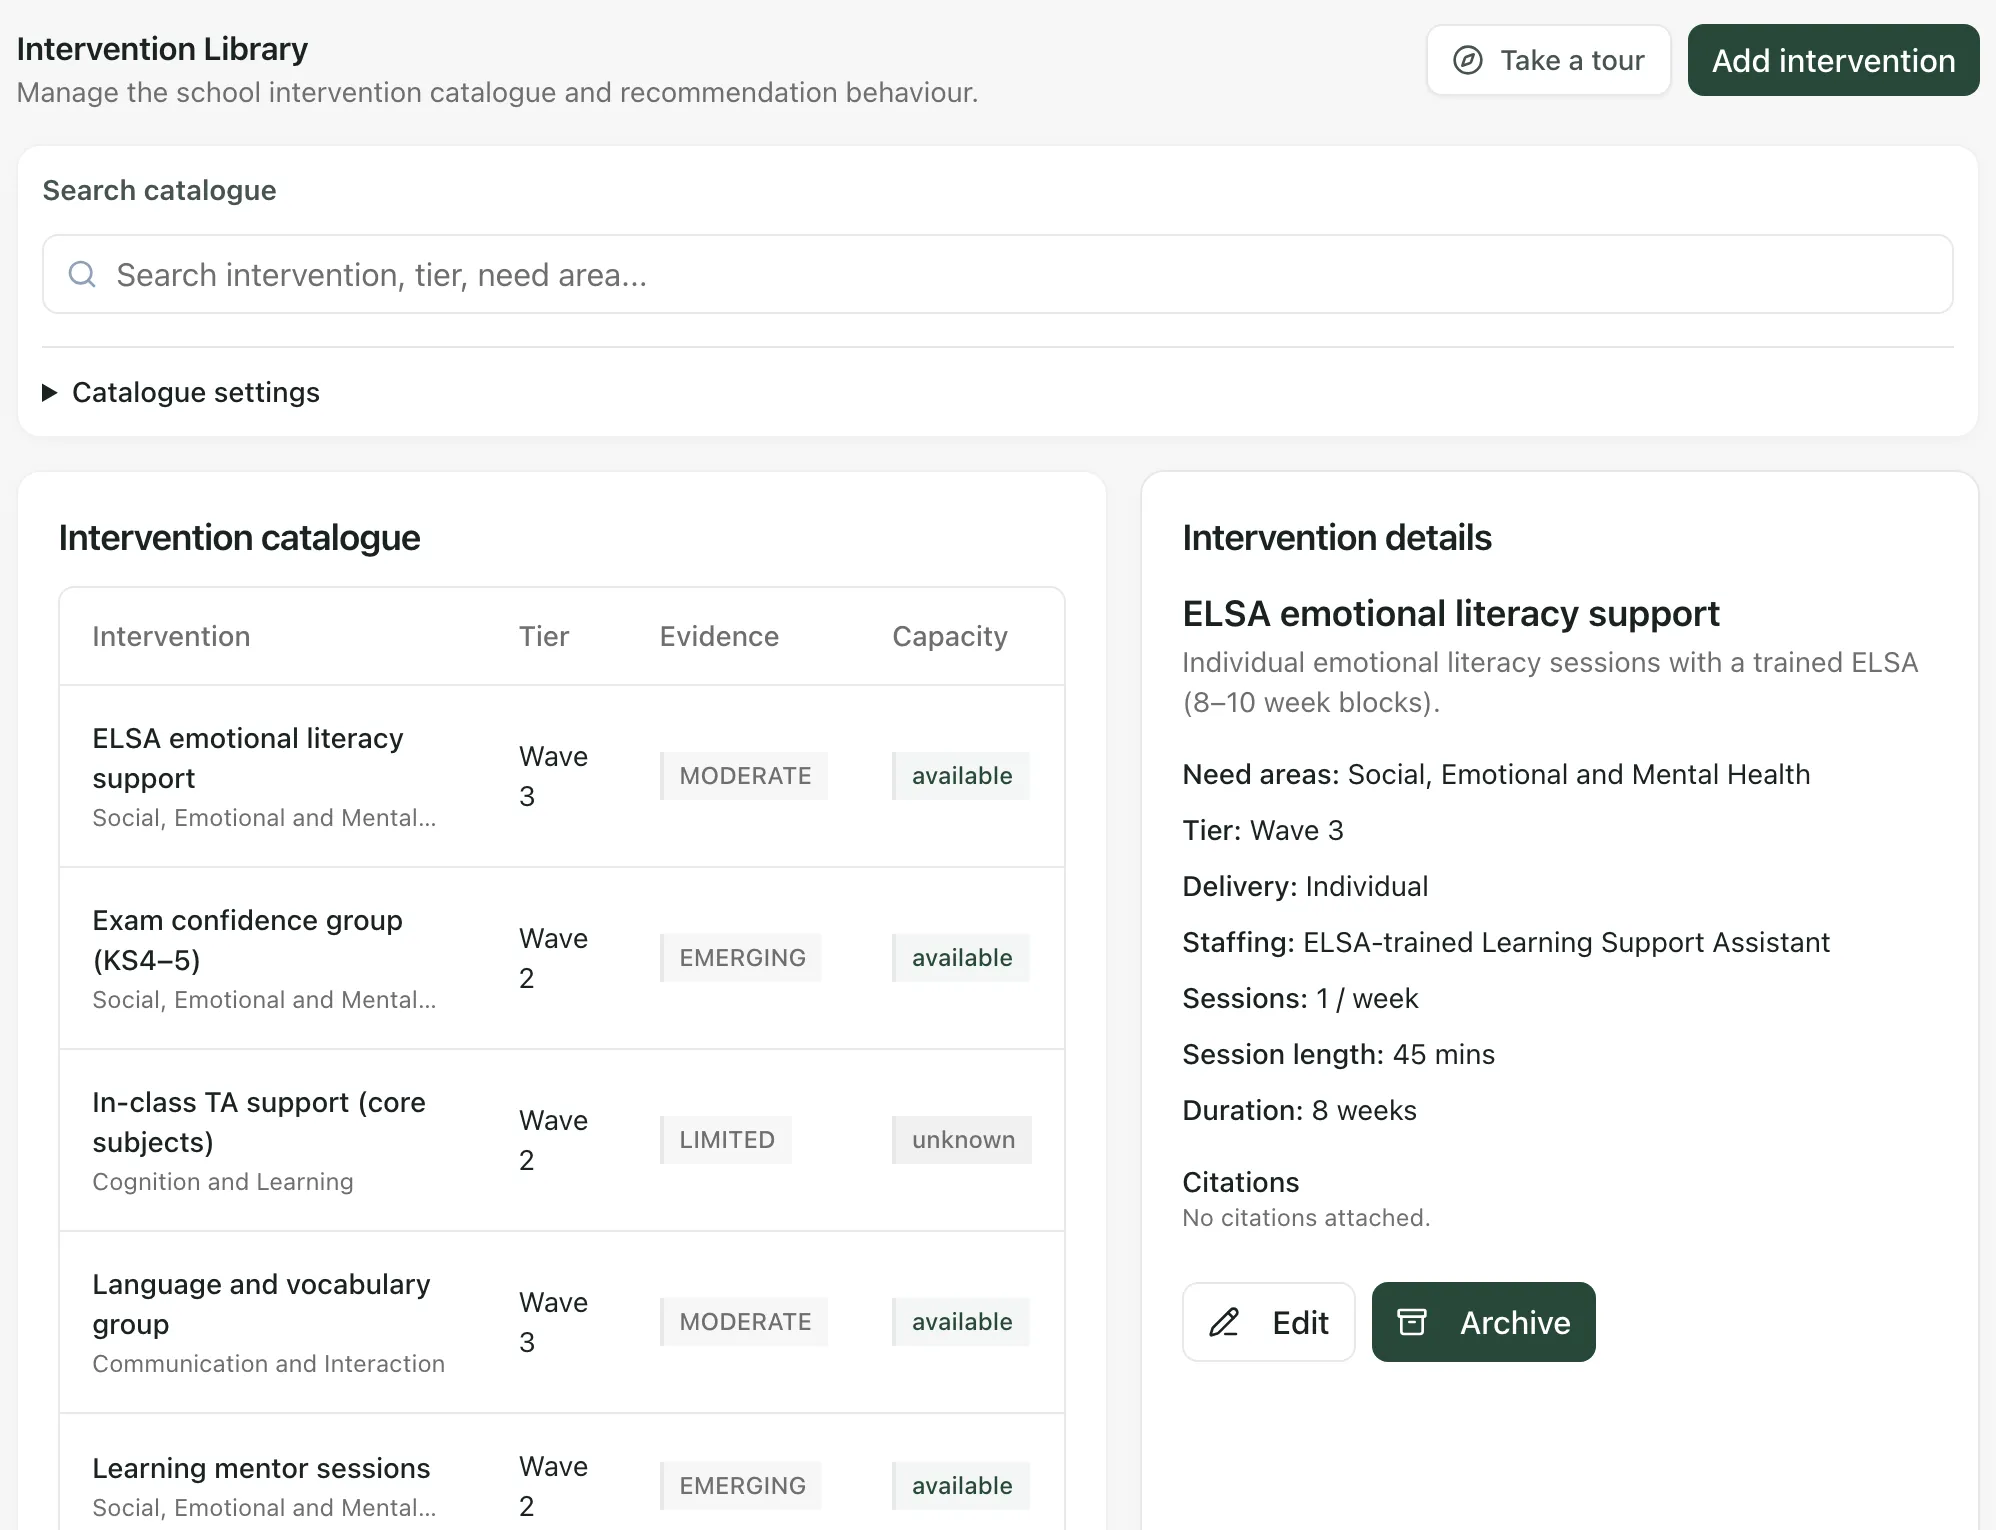
Task: Click the Capacity column header
Action: tap(950, 636)
